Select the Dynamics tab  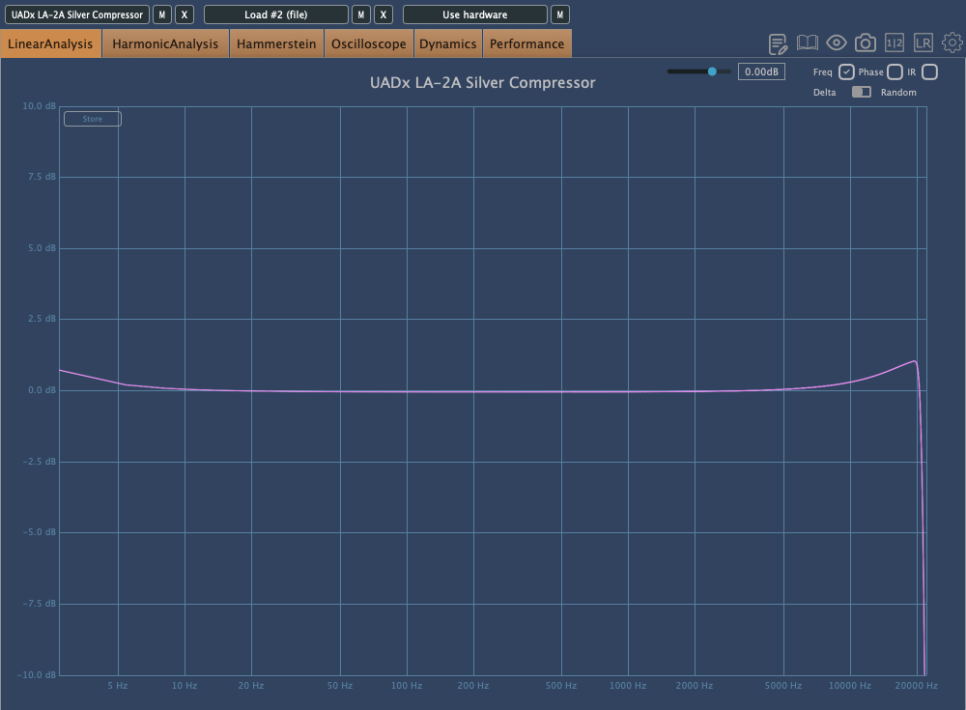point(448,44)
